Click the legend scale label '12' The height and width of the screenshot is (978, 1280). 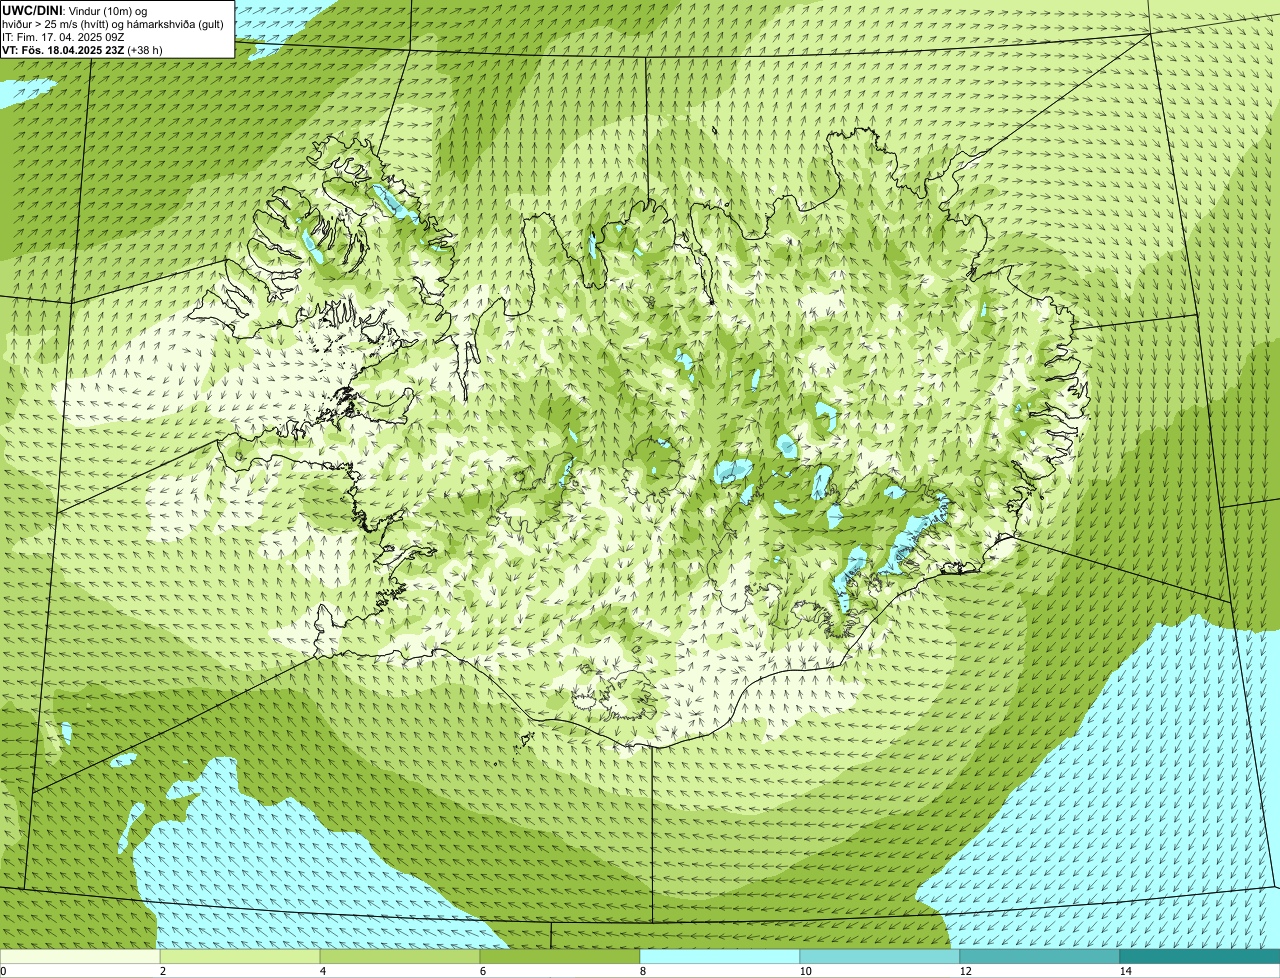[965, 971]
